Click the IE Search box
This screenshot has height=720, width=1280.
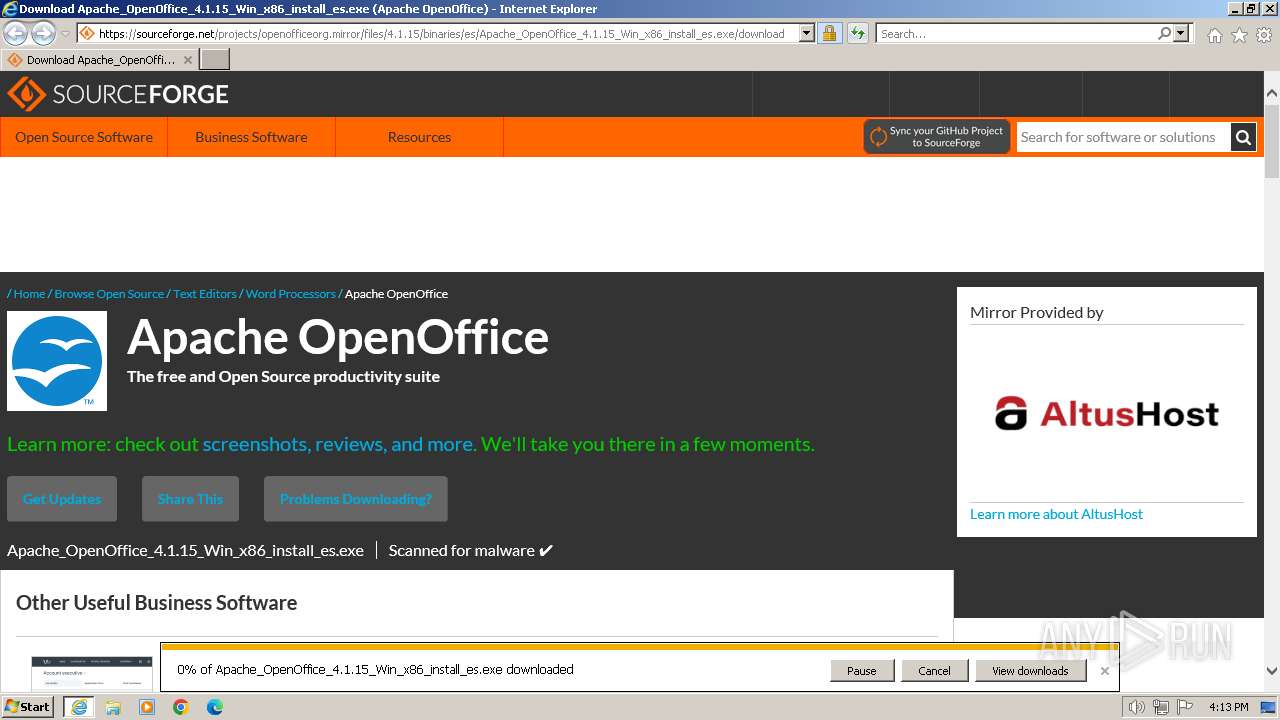(x=1015, y=33)
